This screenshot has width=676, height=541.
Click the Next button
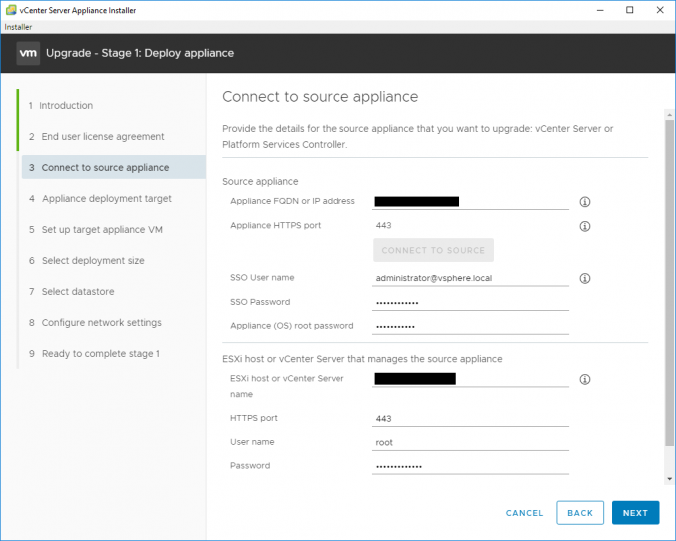point(635,513)
